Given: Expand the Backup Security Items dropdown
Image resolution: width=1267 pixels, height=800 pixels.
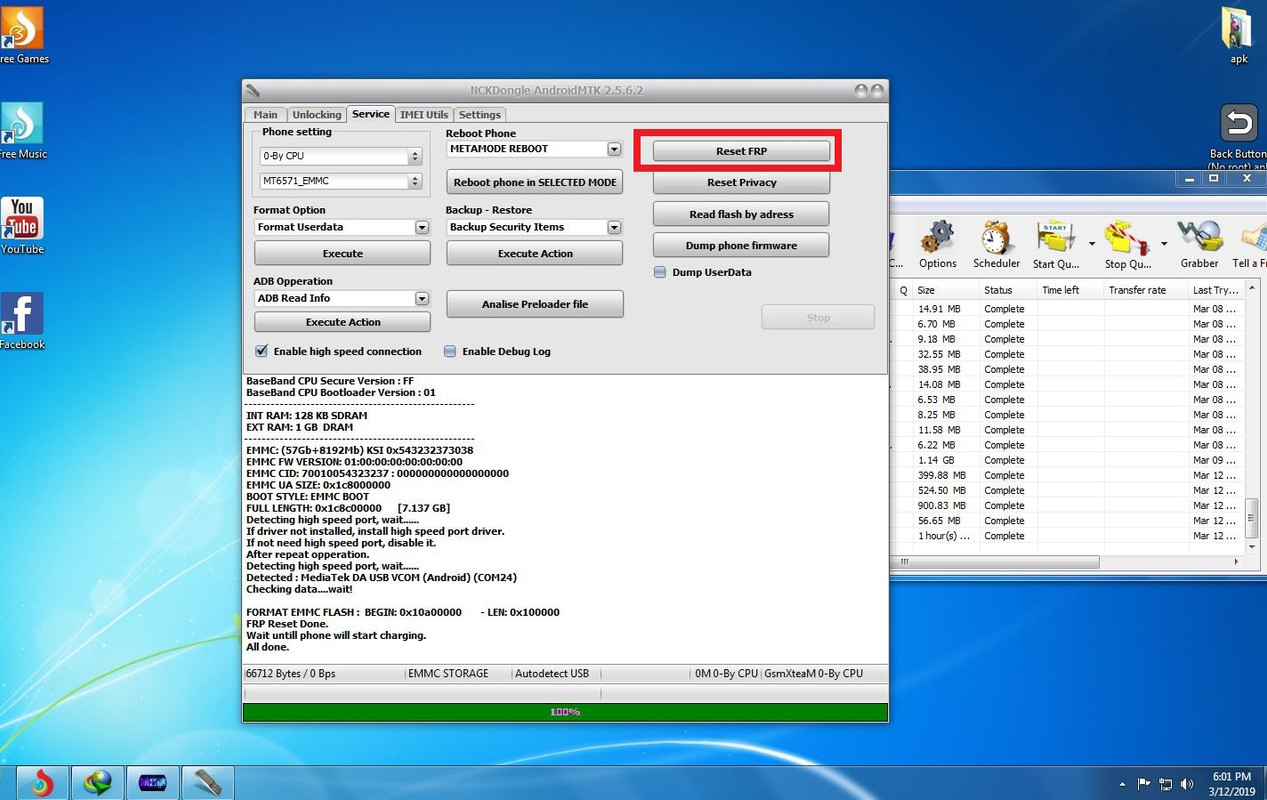Looking at the screenshot, I should point(614,227).
